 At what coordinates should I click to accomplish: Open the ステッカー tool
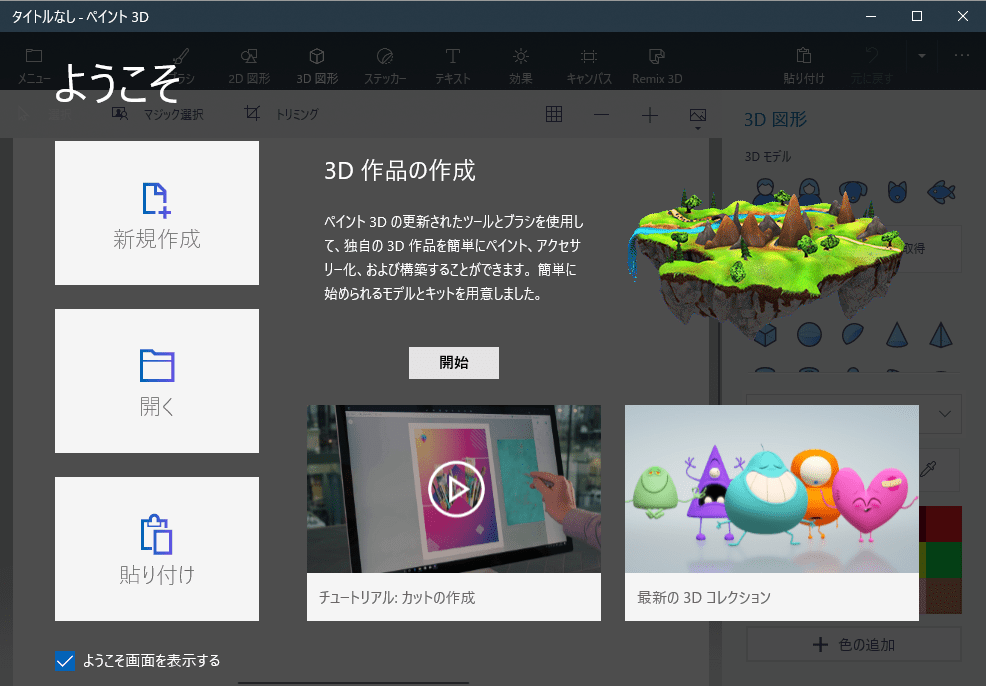click(x=385, y=65)
